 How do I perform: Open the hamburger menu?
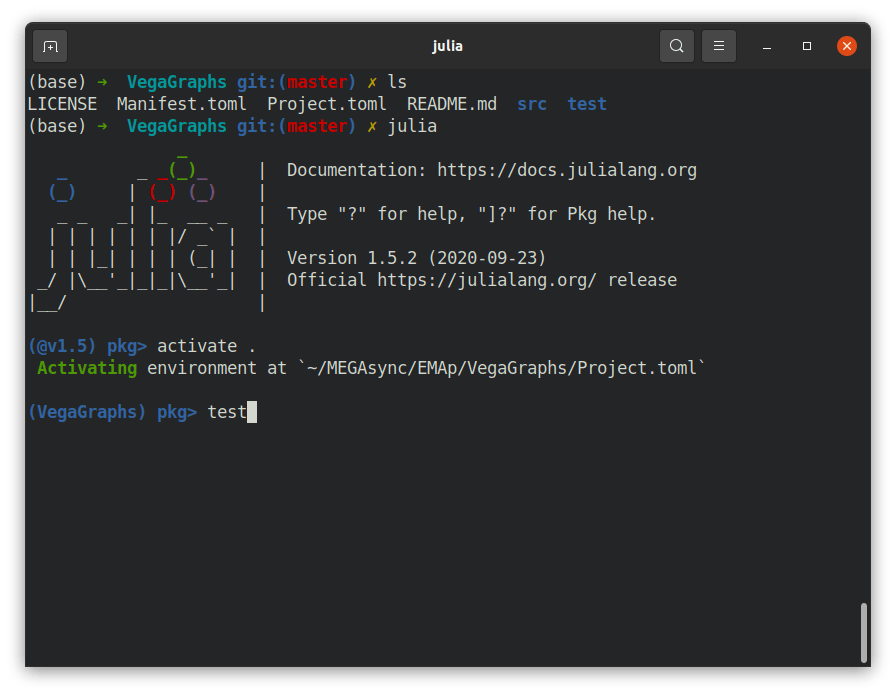pos(719,46)
